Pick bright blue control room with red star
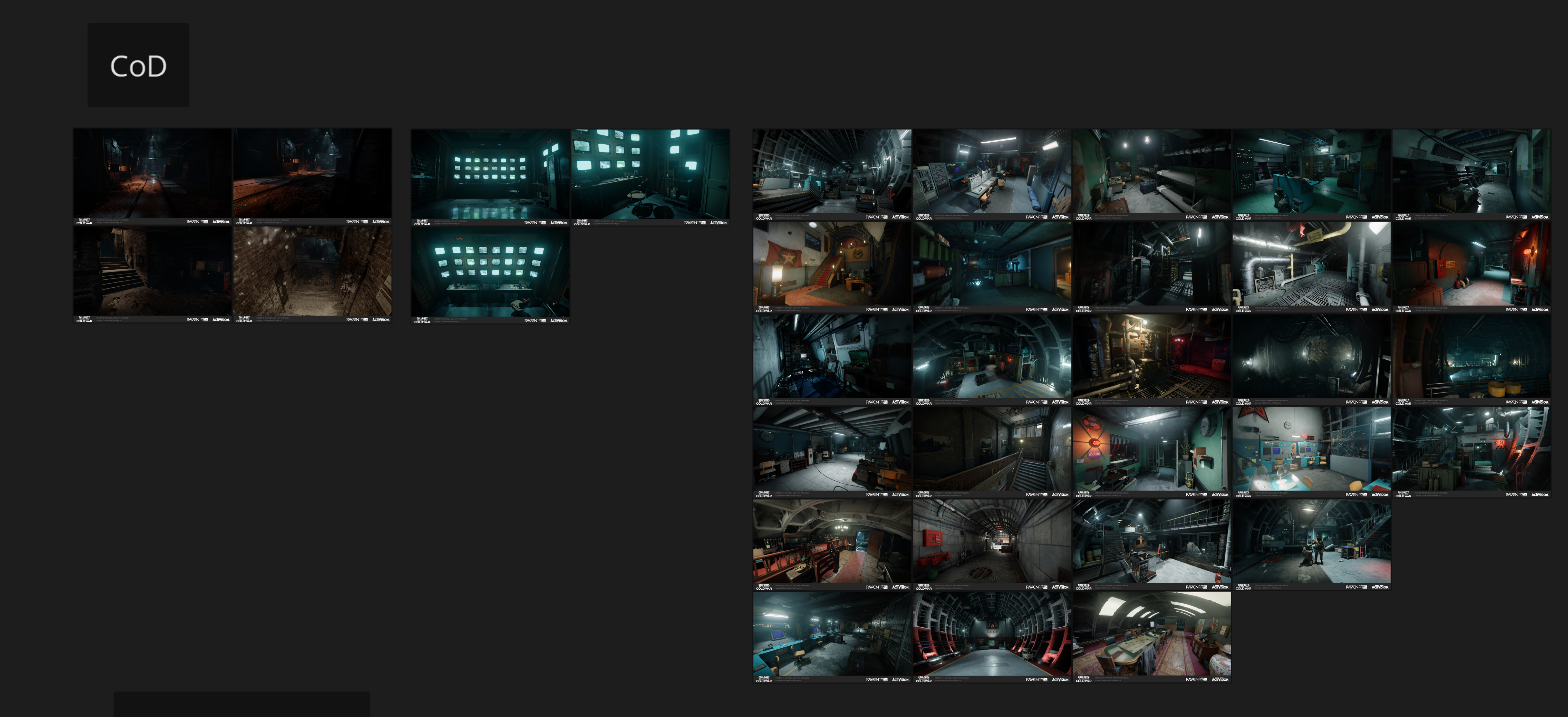Screen dimensions: 1568x717 1312,452
